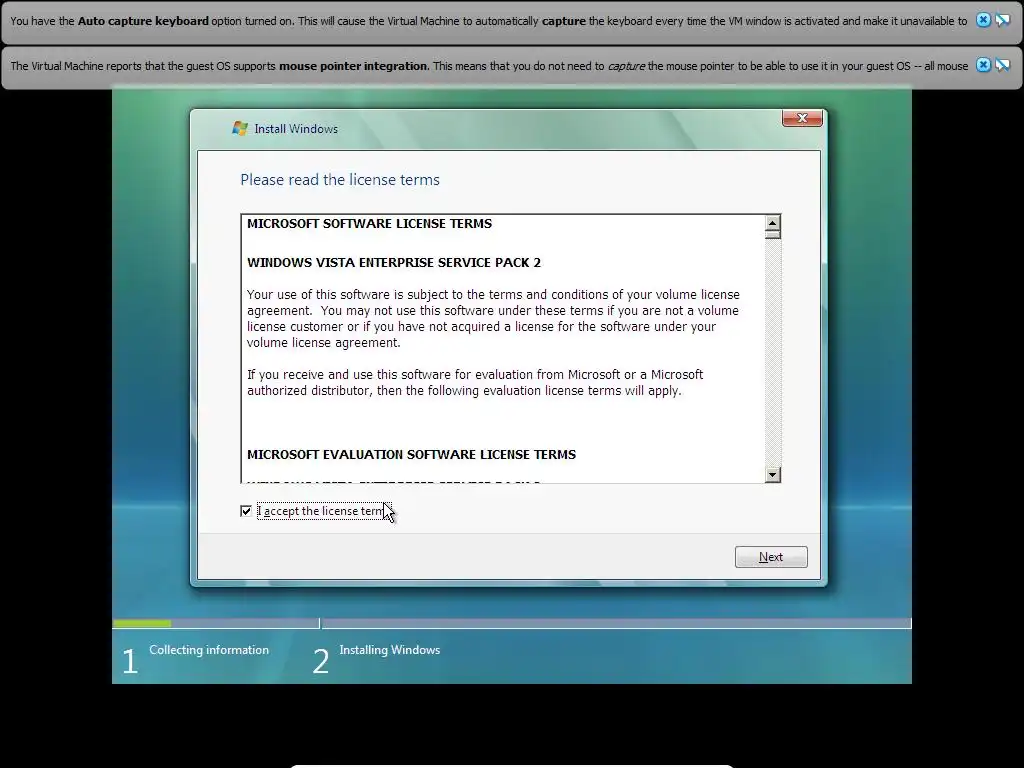Click the 'I accept the license terms' label
Image resolution: width=1024 pixels, height=768 pixels.
point(323,511)
